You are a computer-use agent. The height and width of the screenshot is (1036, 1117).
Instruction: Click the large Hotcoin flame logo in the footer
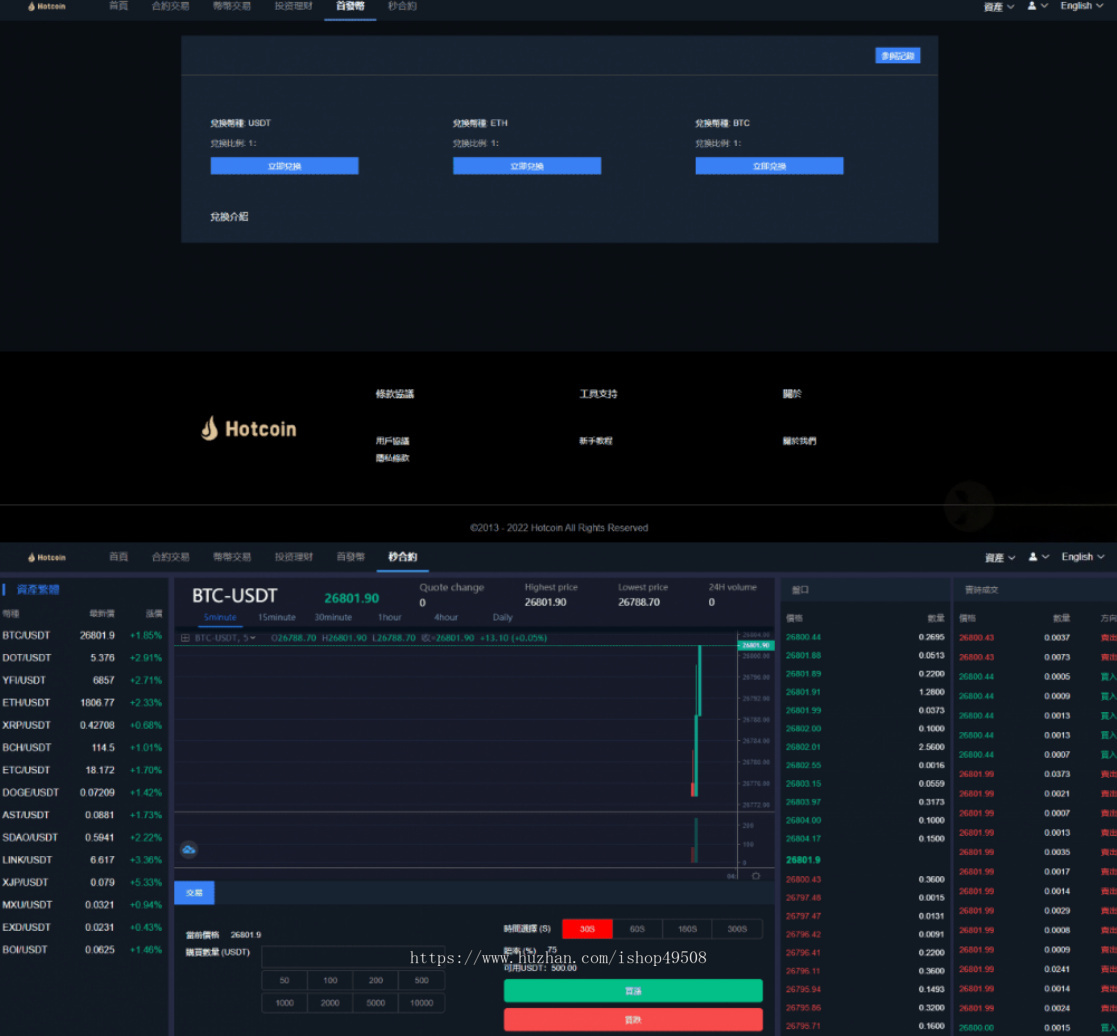[249, 428]
